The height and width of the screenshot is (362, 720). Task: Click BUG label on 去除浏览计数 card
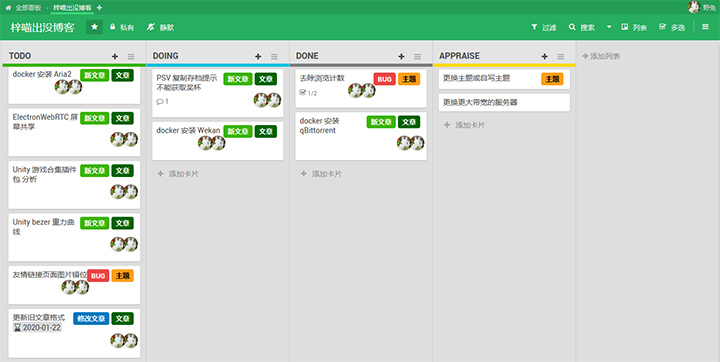pyautogui.click(x=384, y=79)
